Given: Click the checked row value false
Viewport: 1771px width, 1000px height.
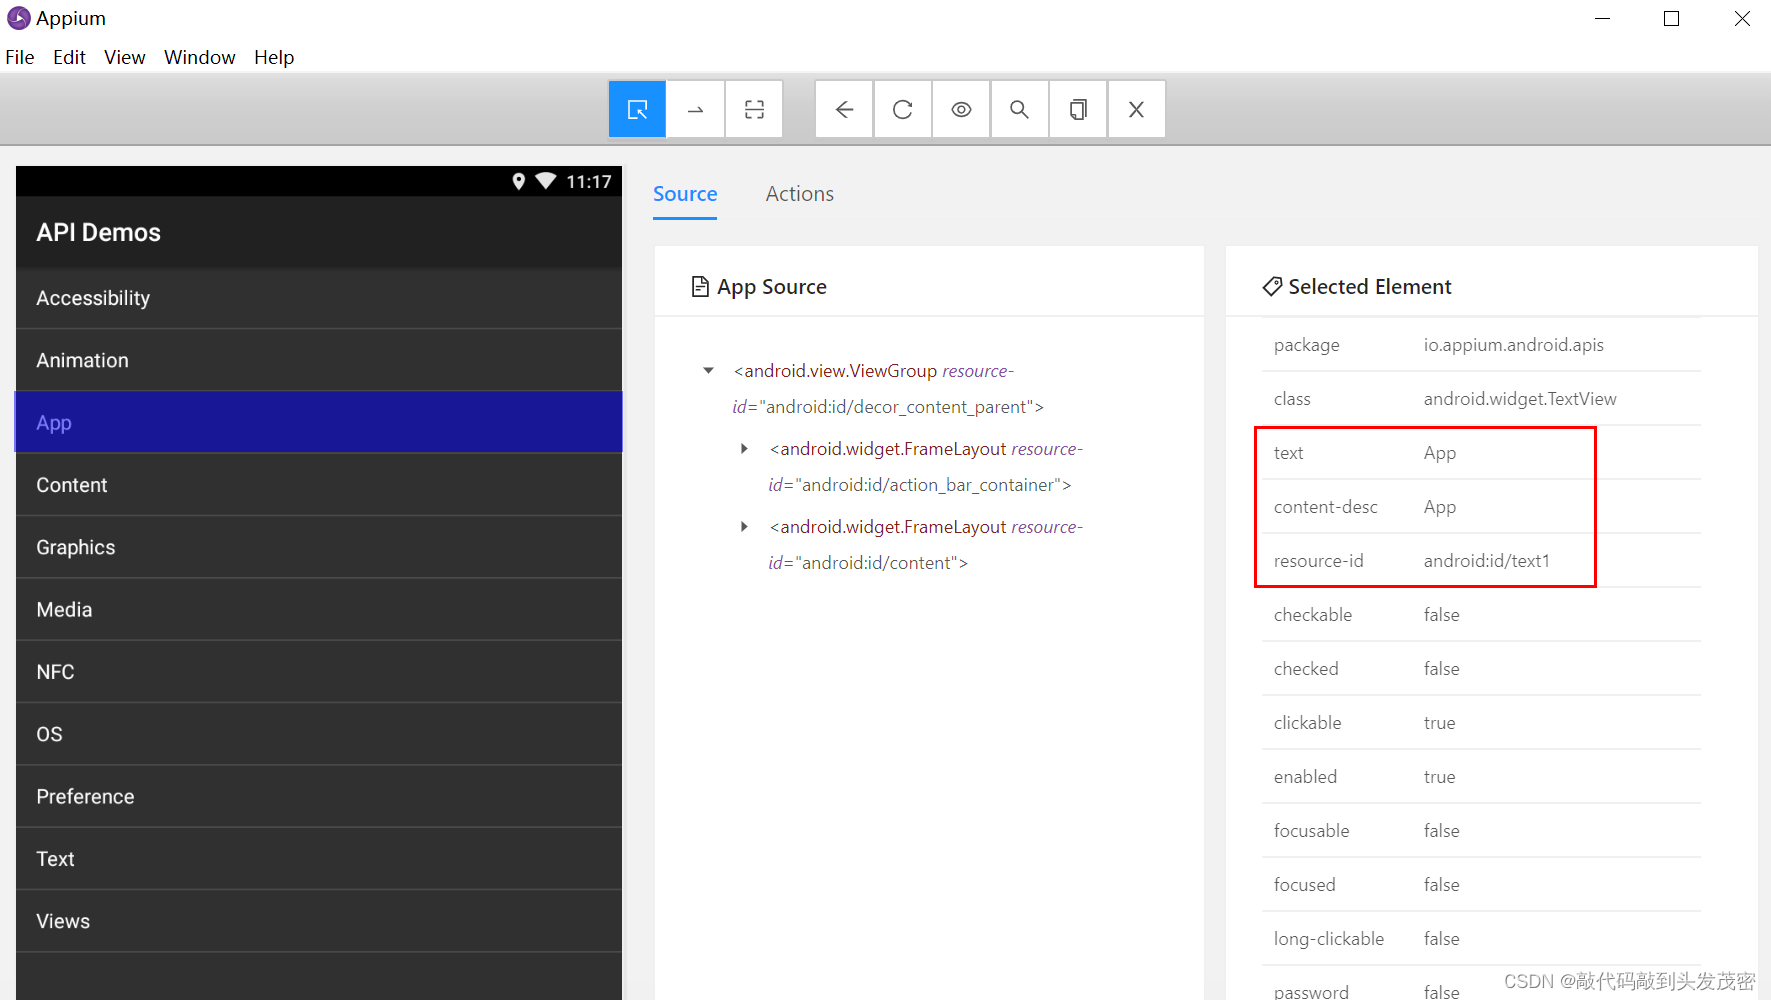Looking at the screenshot, I should tap(1442, 669).
